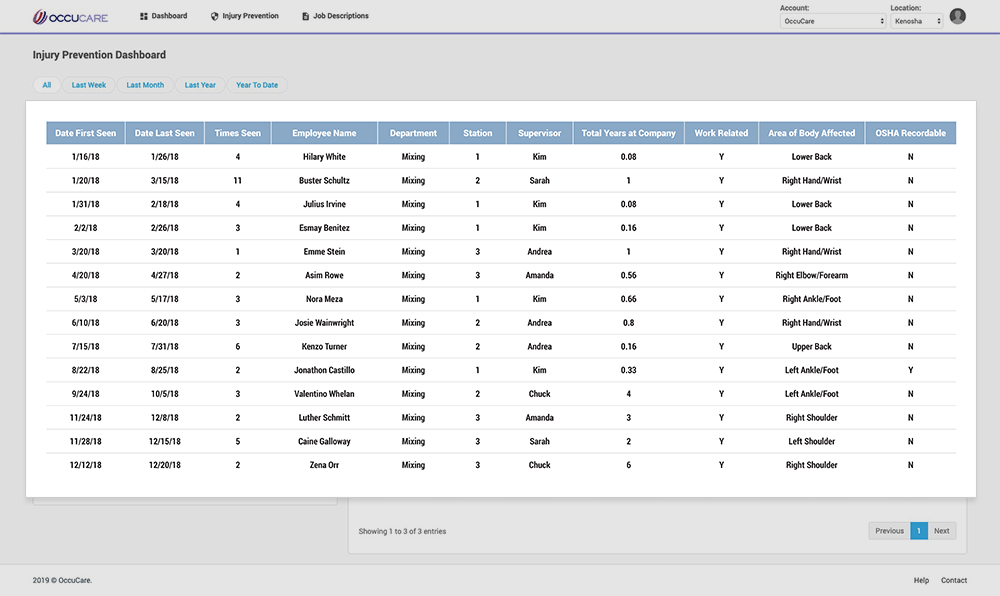Image resolution: width=1000 pixels, height=596 pixels.
Task: Click the 1/16/18 first seen date
Action: coord(85,157)
